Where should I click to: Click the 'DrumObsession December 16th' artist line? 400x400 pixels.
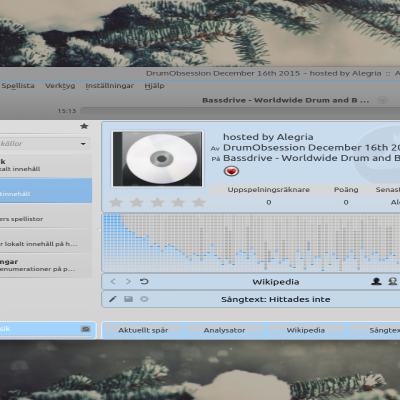point(311,147)
